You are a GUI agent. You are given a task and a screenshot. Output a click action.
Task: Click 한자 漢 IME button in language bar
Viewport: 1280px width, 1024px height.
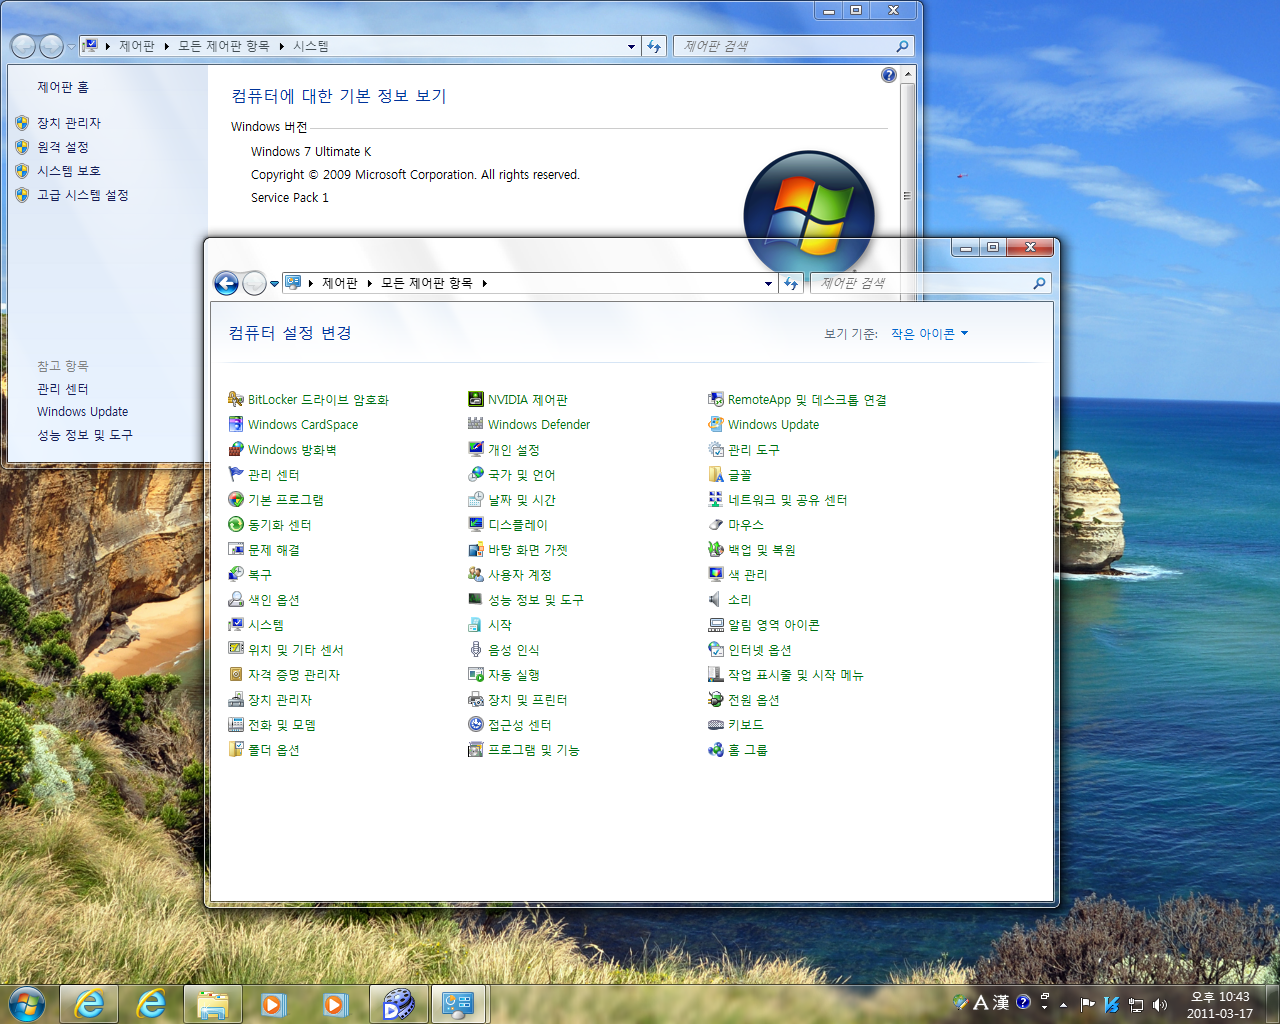pyautogui.click(x=1001, y=1003)
